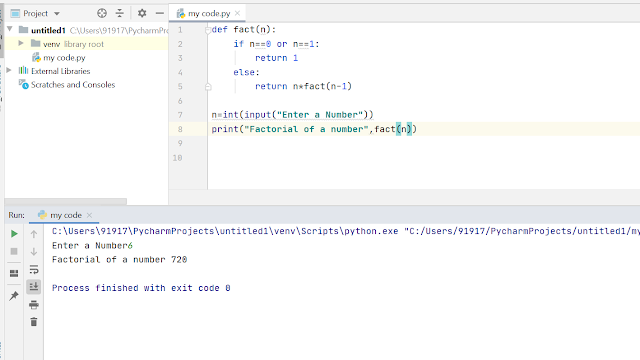Image resolution: width=640 pixels, height=360 pixels.
Task: Click the 'return 1' line in editor
Action: point(276,58)
